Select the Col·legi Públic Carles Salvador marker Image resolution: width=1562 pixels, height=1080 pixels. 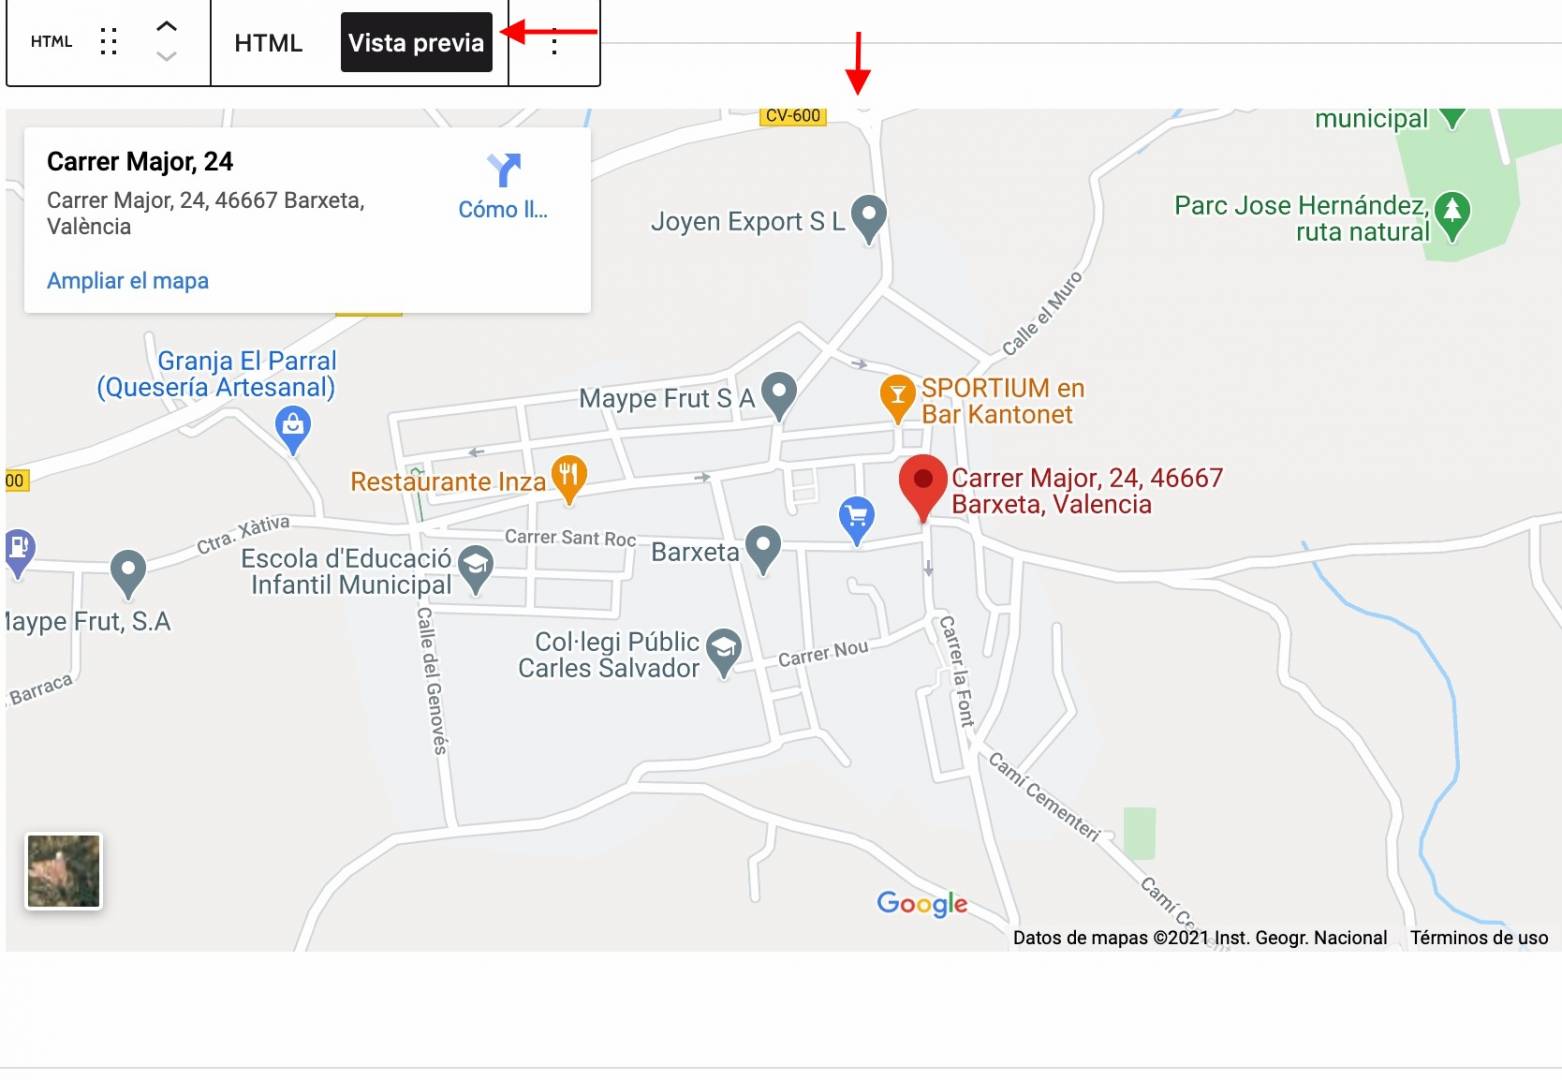coord(723,653)
